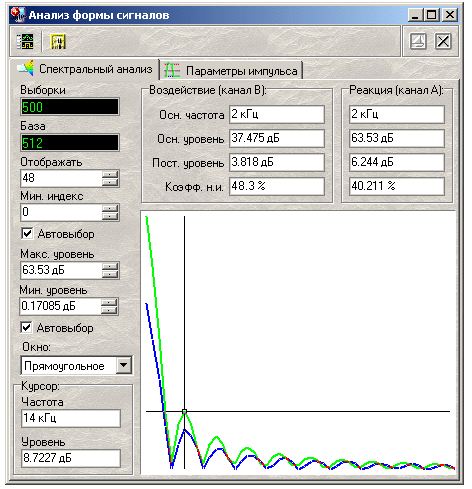This screenshot has height=489, width=472.
Task: Open the Окно dropdown arrow
Action: pos(124,365)
